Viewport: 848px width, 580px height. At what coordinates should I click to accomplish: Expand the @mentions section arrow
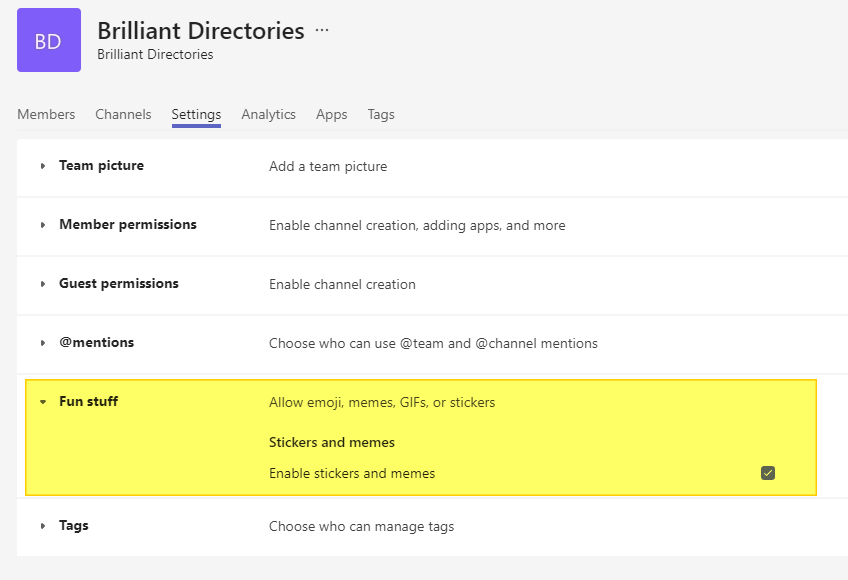[x=43, y=343]
